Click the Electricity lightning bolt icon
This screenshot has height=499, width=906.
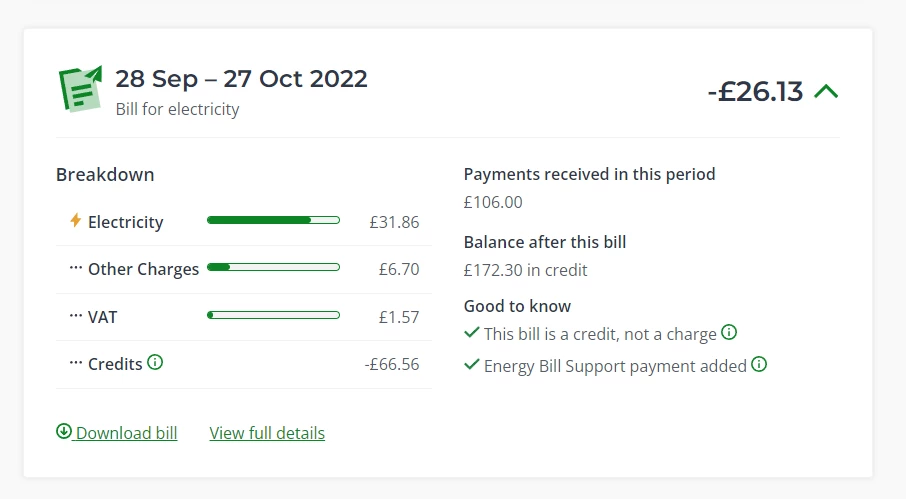click(75, 221)
